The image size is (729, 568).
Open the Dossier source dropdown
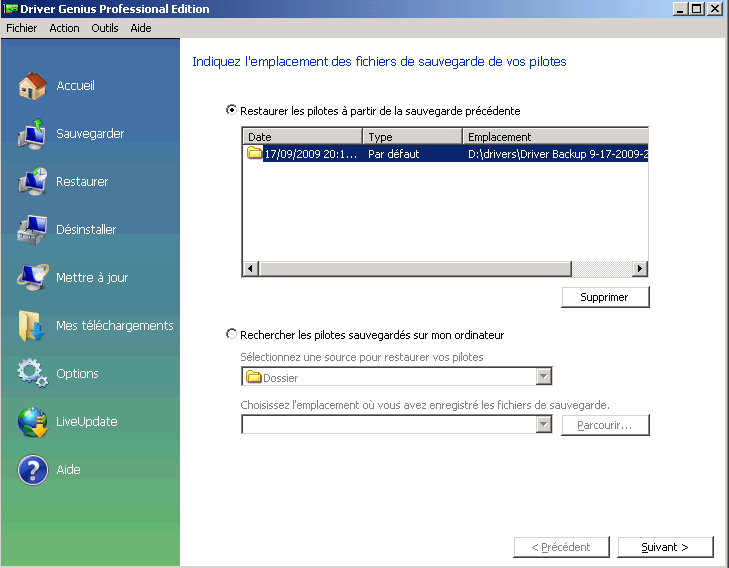(543, 376)
